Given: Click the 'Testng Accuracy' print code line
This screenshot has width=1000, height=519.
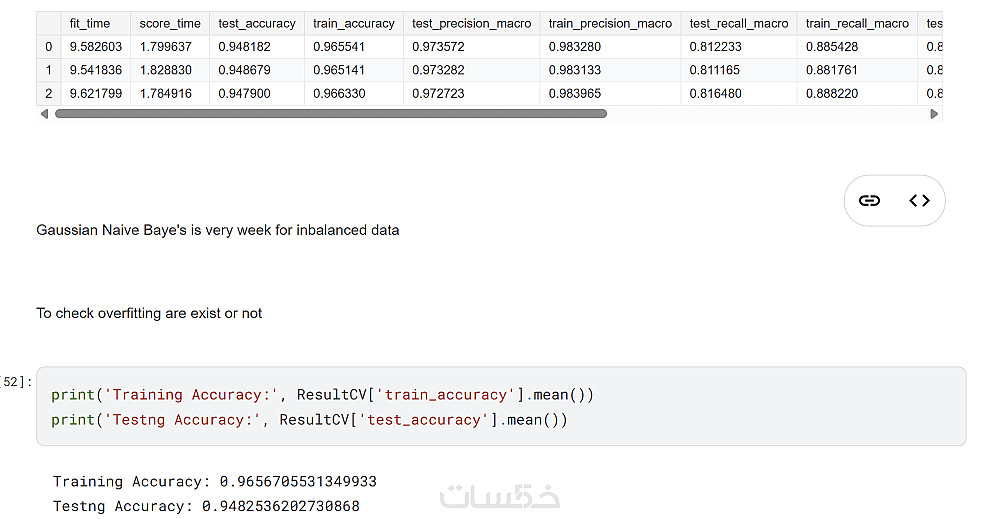Looking at the screenshot, I should 309,420.
